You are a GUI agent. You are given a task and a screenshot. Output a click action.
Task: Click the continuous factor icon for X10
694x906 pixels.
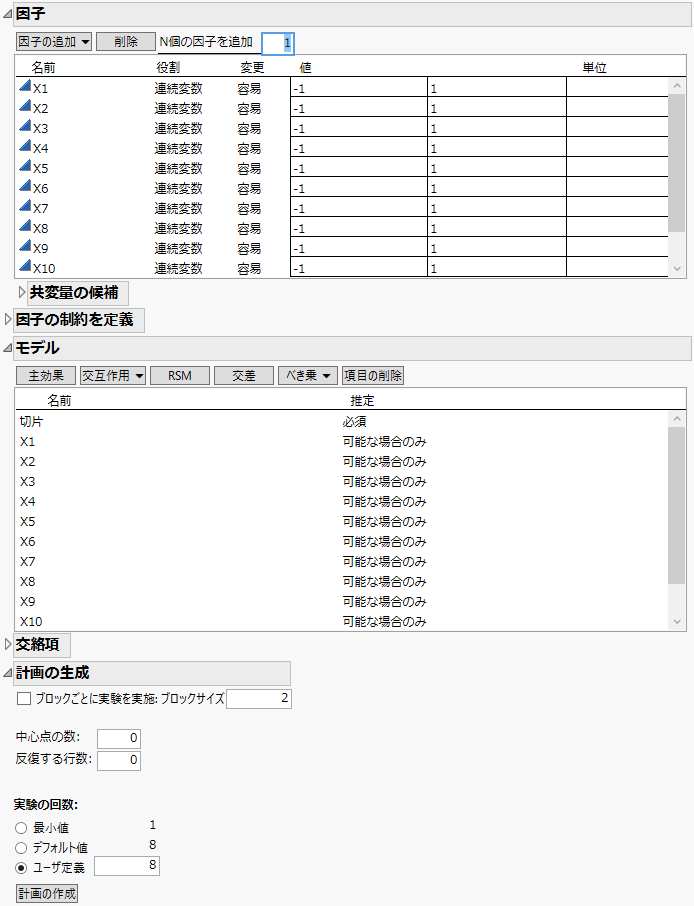point(25,266)
